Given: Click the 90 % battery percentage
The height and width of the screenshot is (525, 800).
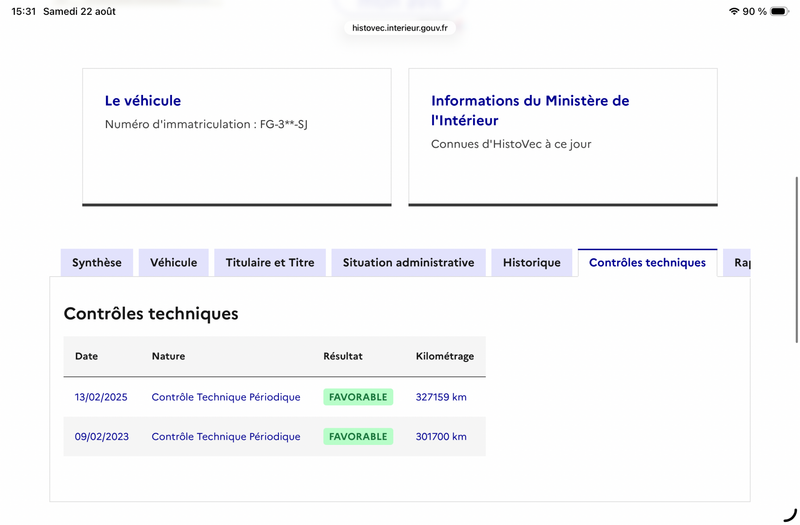Looking at the screenshot, I should coord(755,11).
